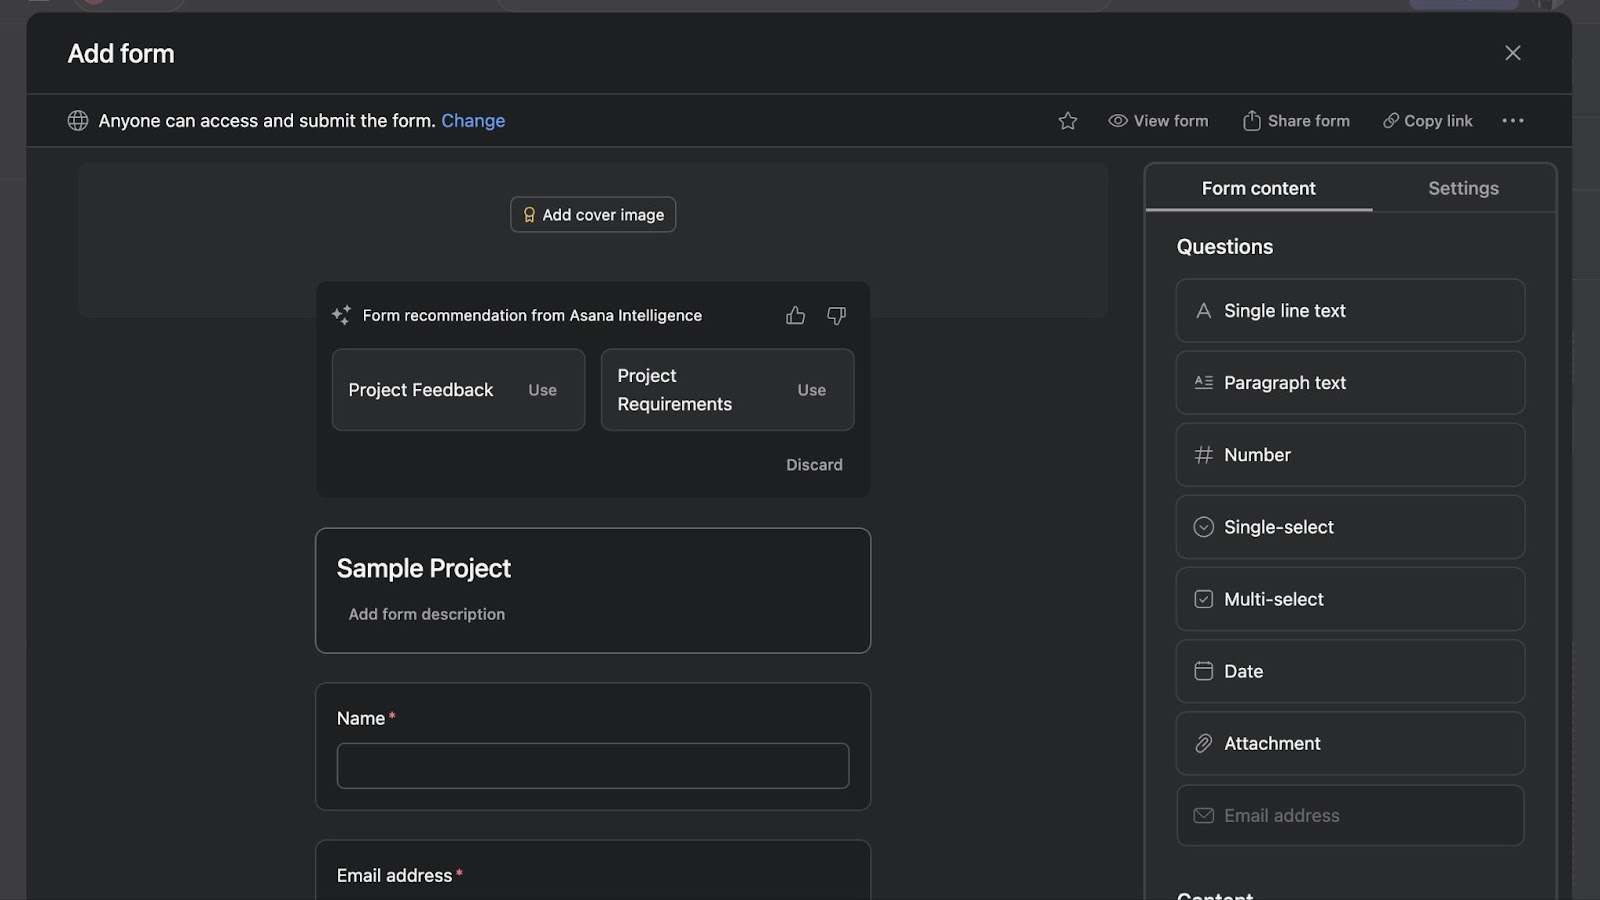
Task: Select the Form content tab
Action: coord(1258,188)
